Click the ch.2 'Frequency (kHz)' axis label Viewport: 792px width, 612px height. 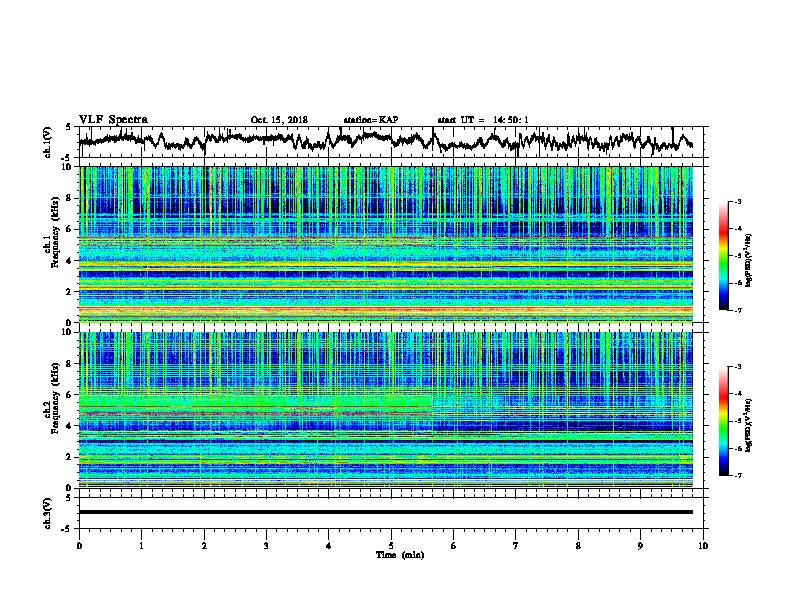coord(55,398)
